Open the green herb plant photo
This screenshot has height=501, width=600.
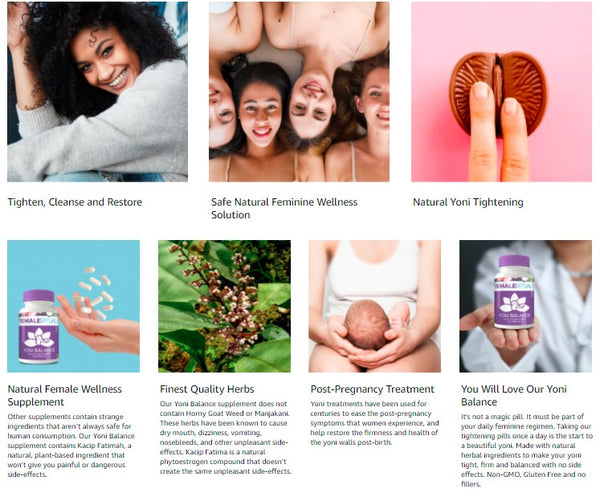pyautogui.click(x=224, y=306)
